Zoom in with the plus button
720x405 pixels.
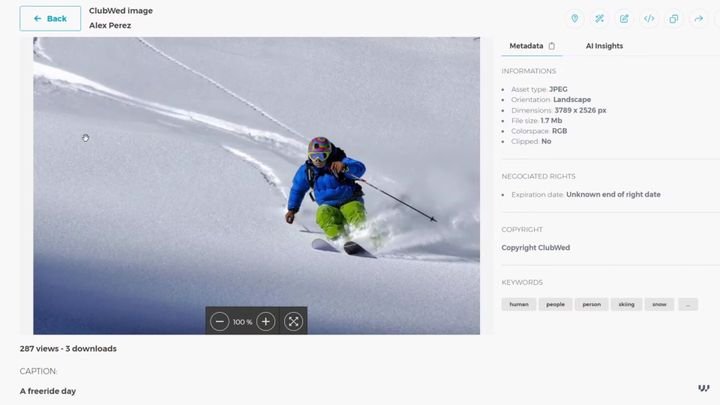[265, 321]
